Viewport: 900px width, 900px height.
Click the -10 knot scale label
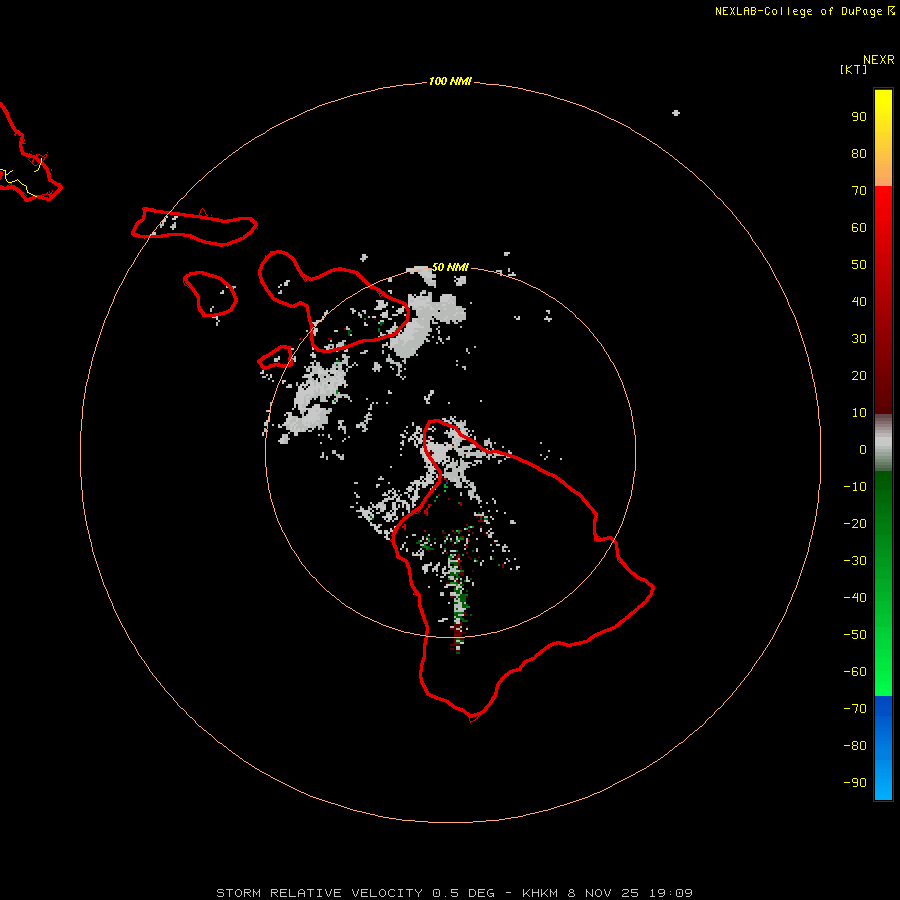click(x=855, y=487)
